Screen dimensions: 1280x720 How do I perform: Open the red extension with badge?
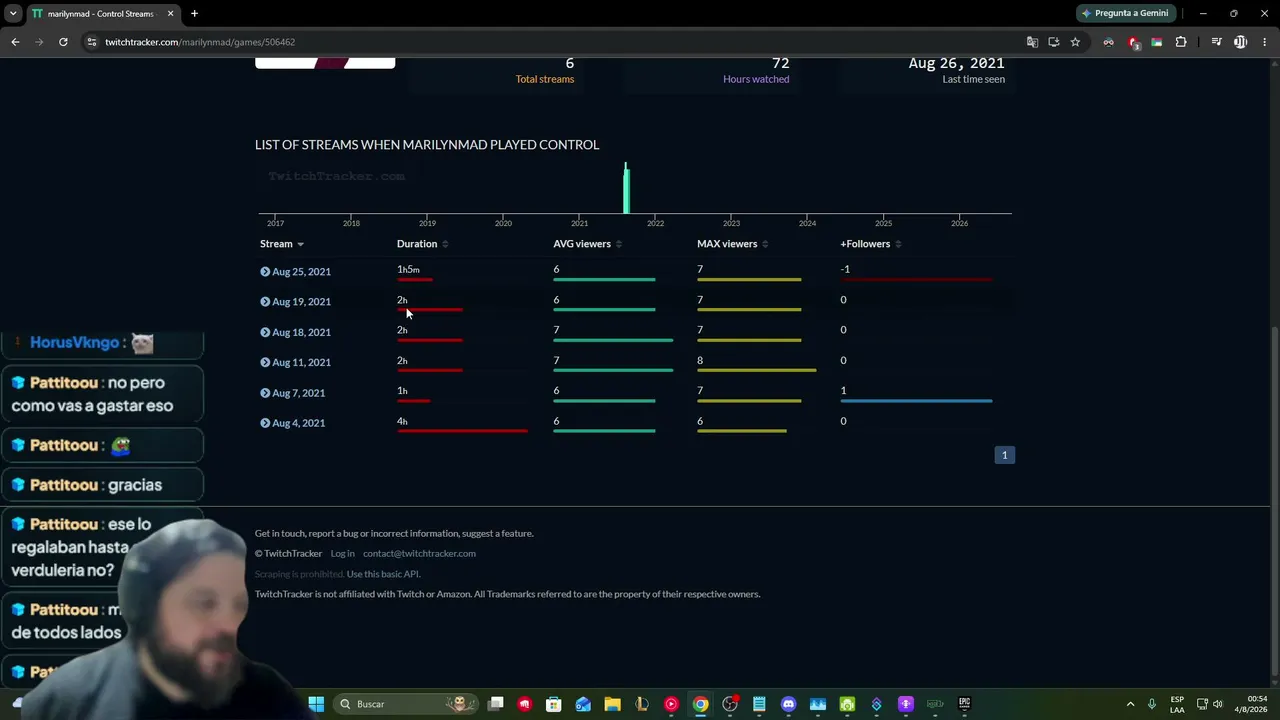[1133, 42]
